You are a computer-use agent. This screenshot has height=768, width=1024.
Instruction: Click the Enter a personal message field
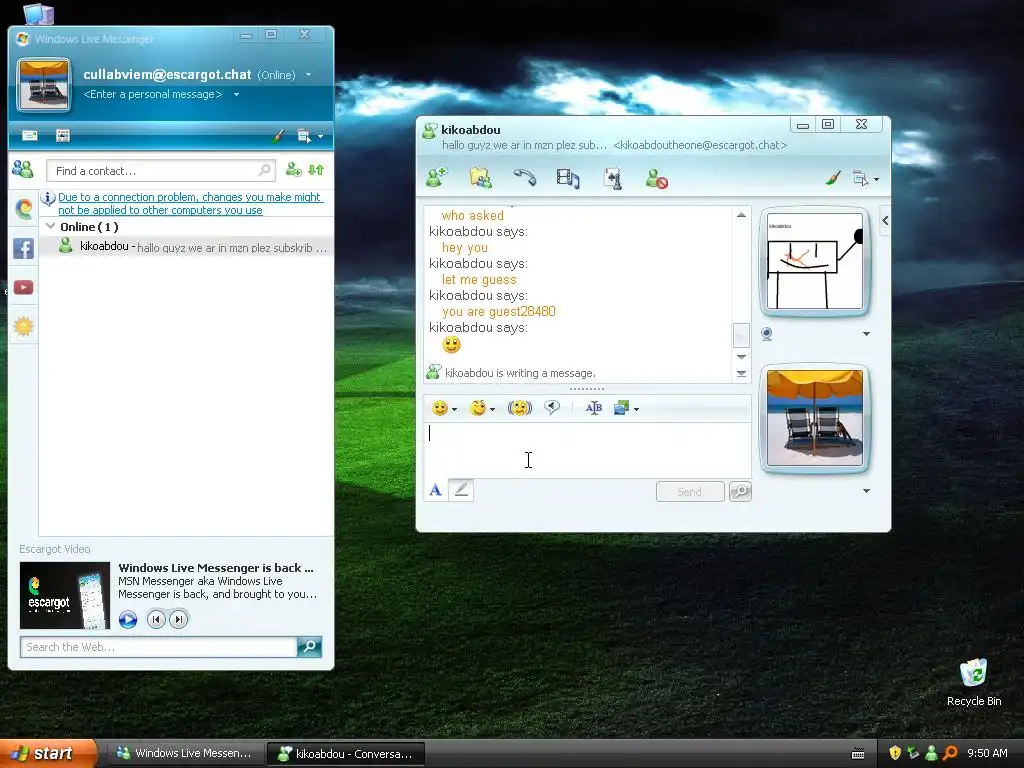click(x=153, y=94)
